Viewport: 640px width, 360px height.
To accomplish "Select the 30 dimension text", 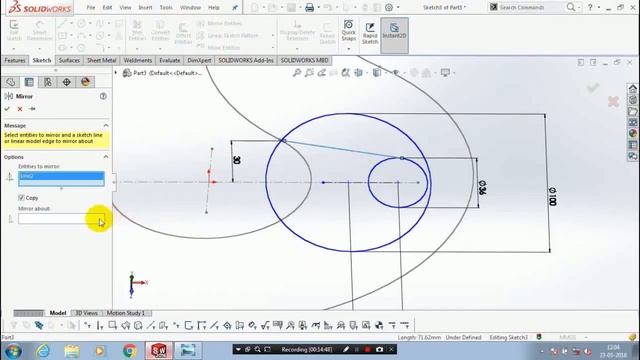I will pos(236,160).
